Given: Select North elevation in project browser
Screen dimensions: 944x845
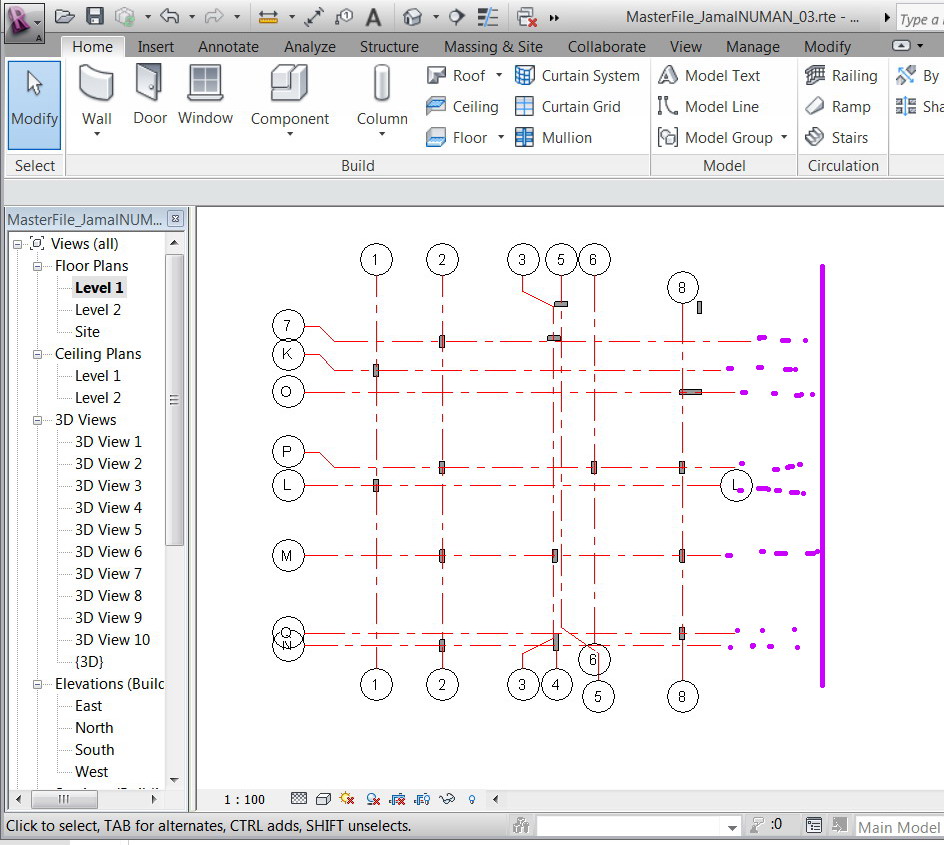Looking at the screenshot, I should point(94,728).
